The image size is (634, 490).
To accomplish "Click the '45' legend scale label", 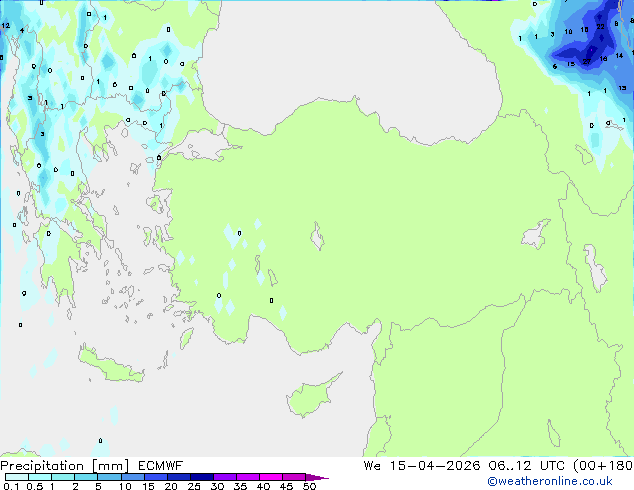I will pos(286,486).
